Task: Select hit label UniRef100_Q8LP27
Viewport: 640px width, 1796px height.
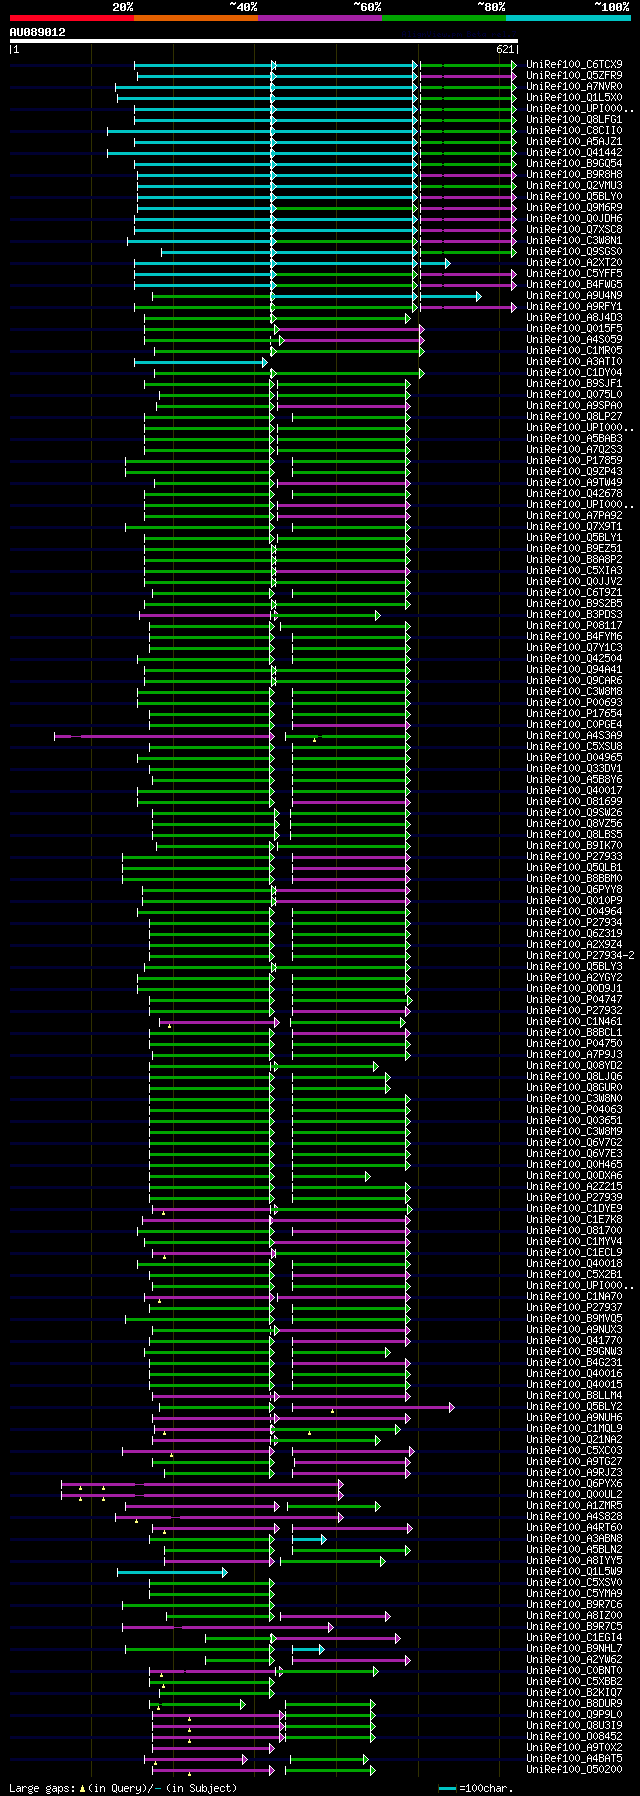Action: (574, 417)
